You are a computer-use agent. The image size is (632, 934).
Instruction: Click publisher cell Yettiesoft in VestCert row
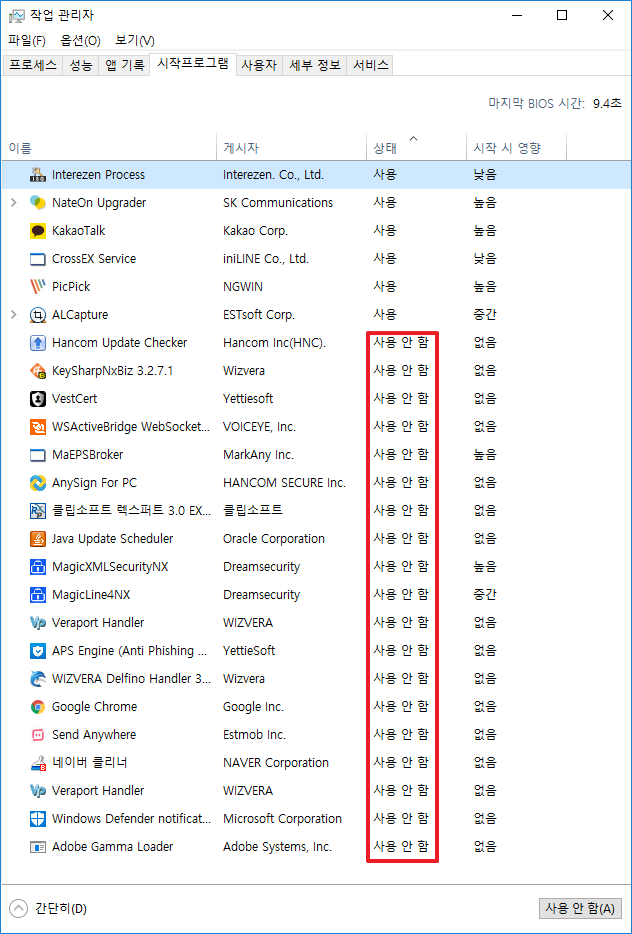[x=248, y=399]
